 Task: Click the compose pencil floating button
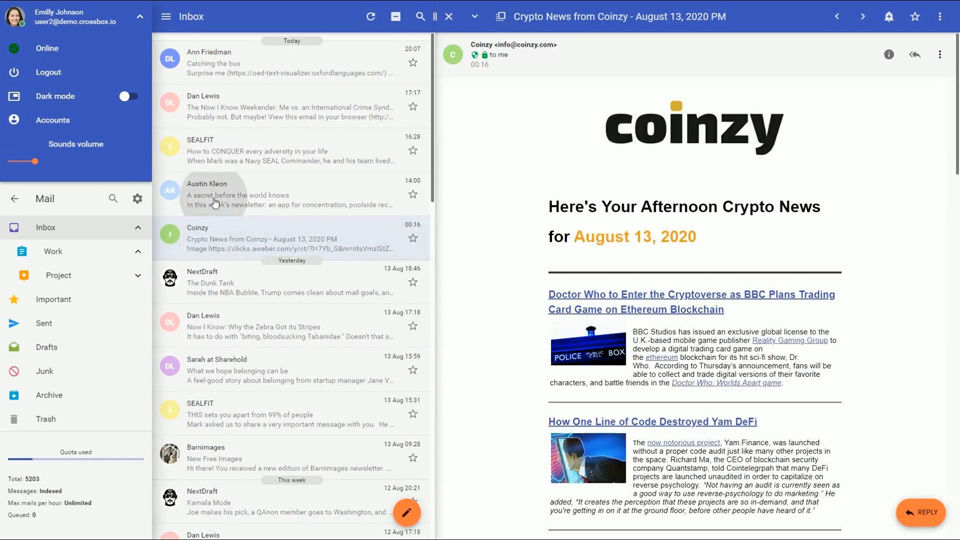[x=406, y=513]
